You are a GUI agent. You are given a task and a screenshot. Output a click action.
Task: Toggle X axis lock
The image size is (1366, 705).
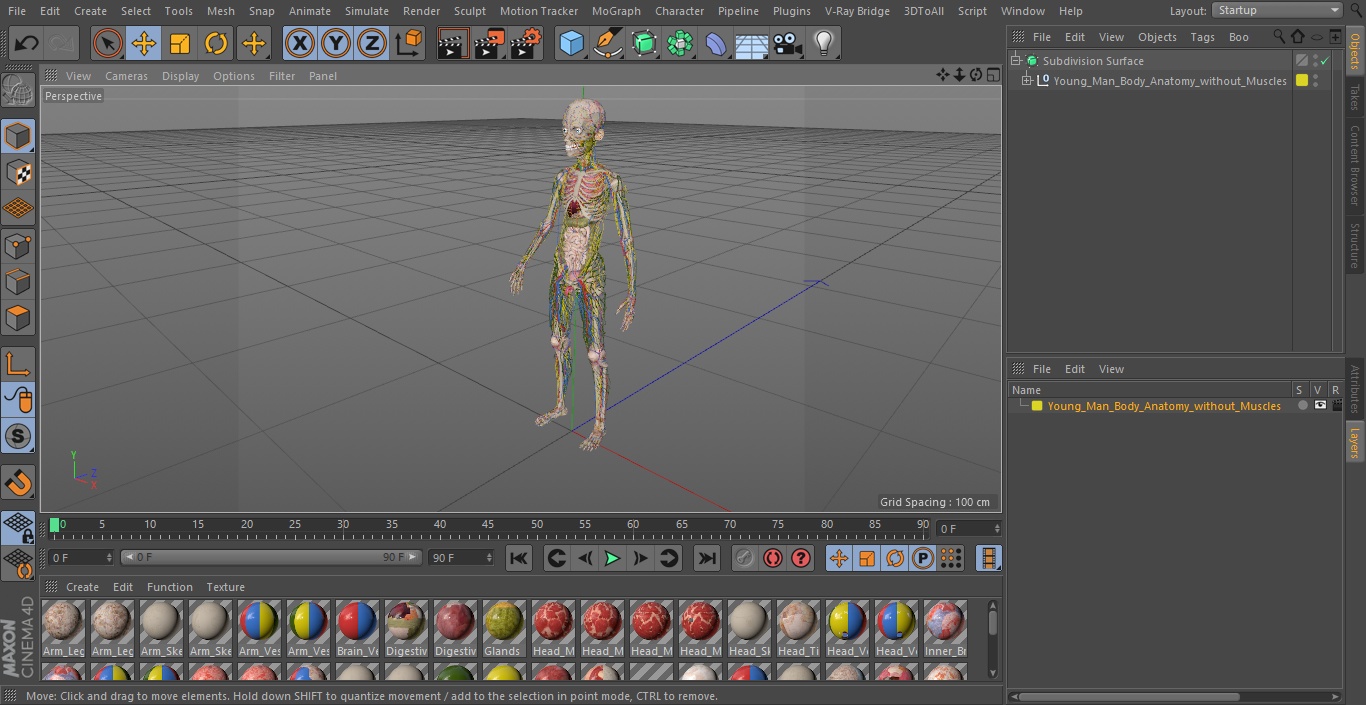pyautogui.click(x=300, y=43)
